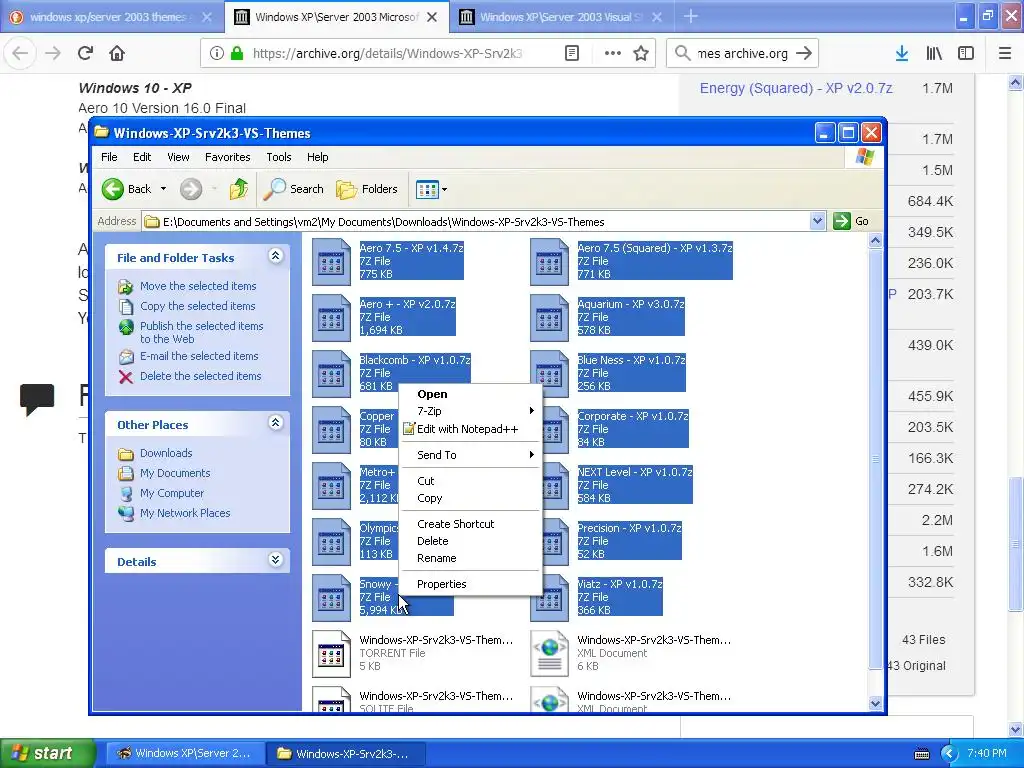Choose Rename in the context menu

(471, 558)
